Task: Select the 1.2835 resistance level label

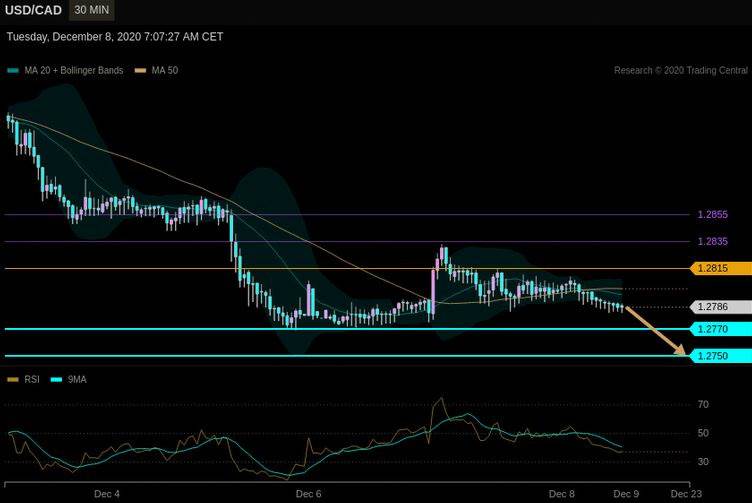Action: tap(712, 241)
